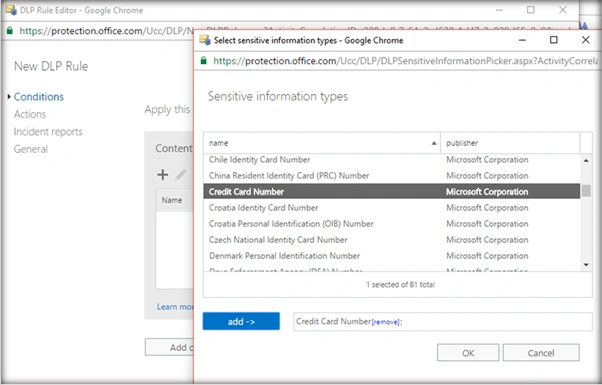This screenshot has width=602, height=385.
Task: Click the scroll down arrow of the list
Action: (x=586, y=265)
